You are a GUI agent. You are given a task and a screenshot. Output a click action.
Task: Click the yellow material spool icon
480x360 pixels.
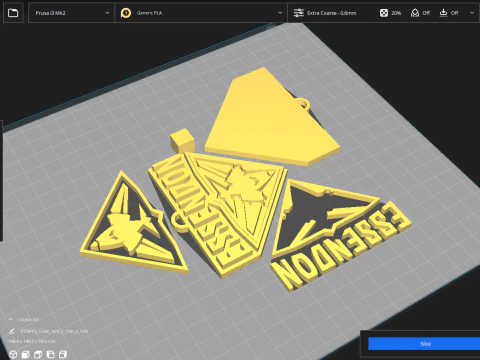126,13
